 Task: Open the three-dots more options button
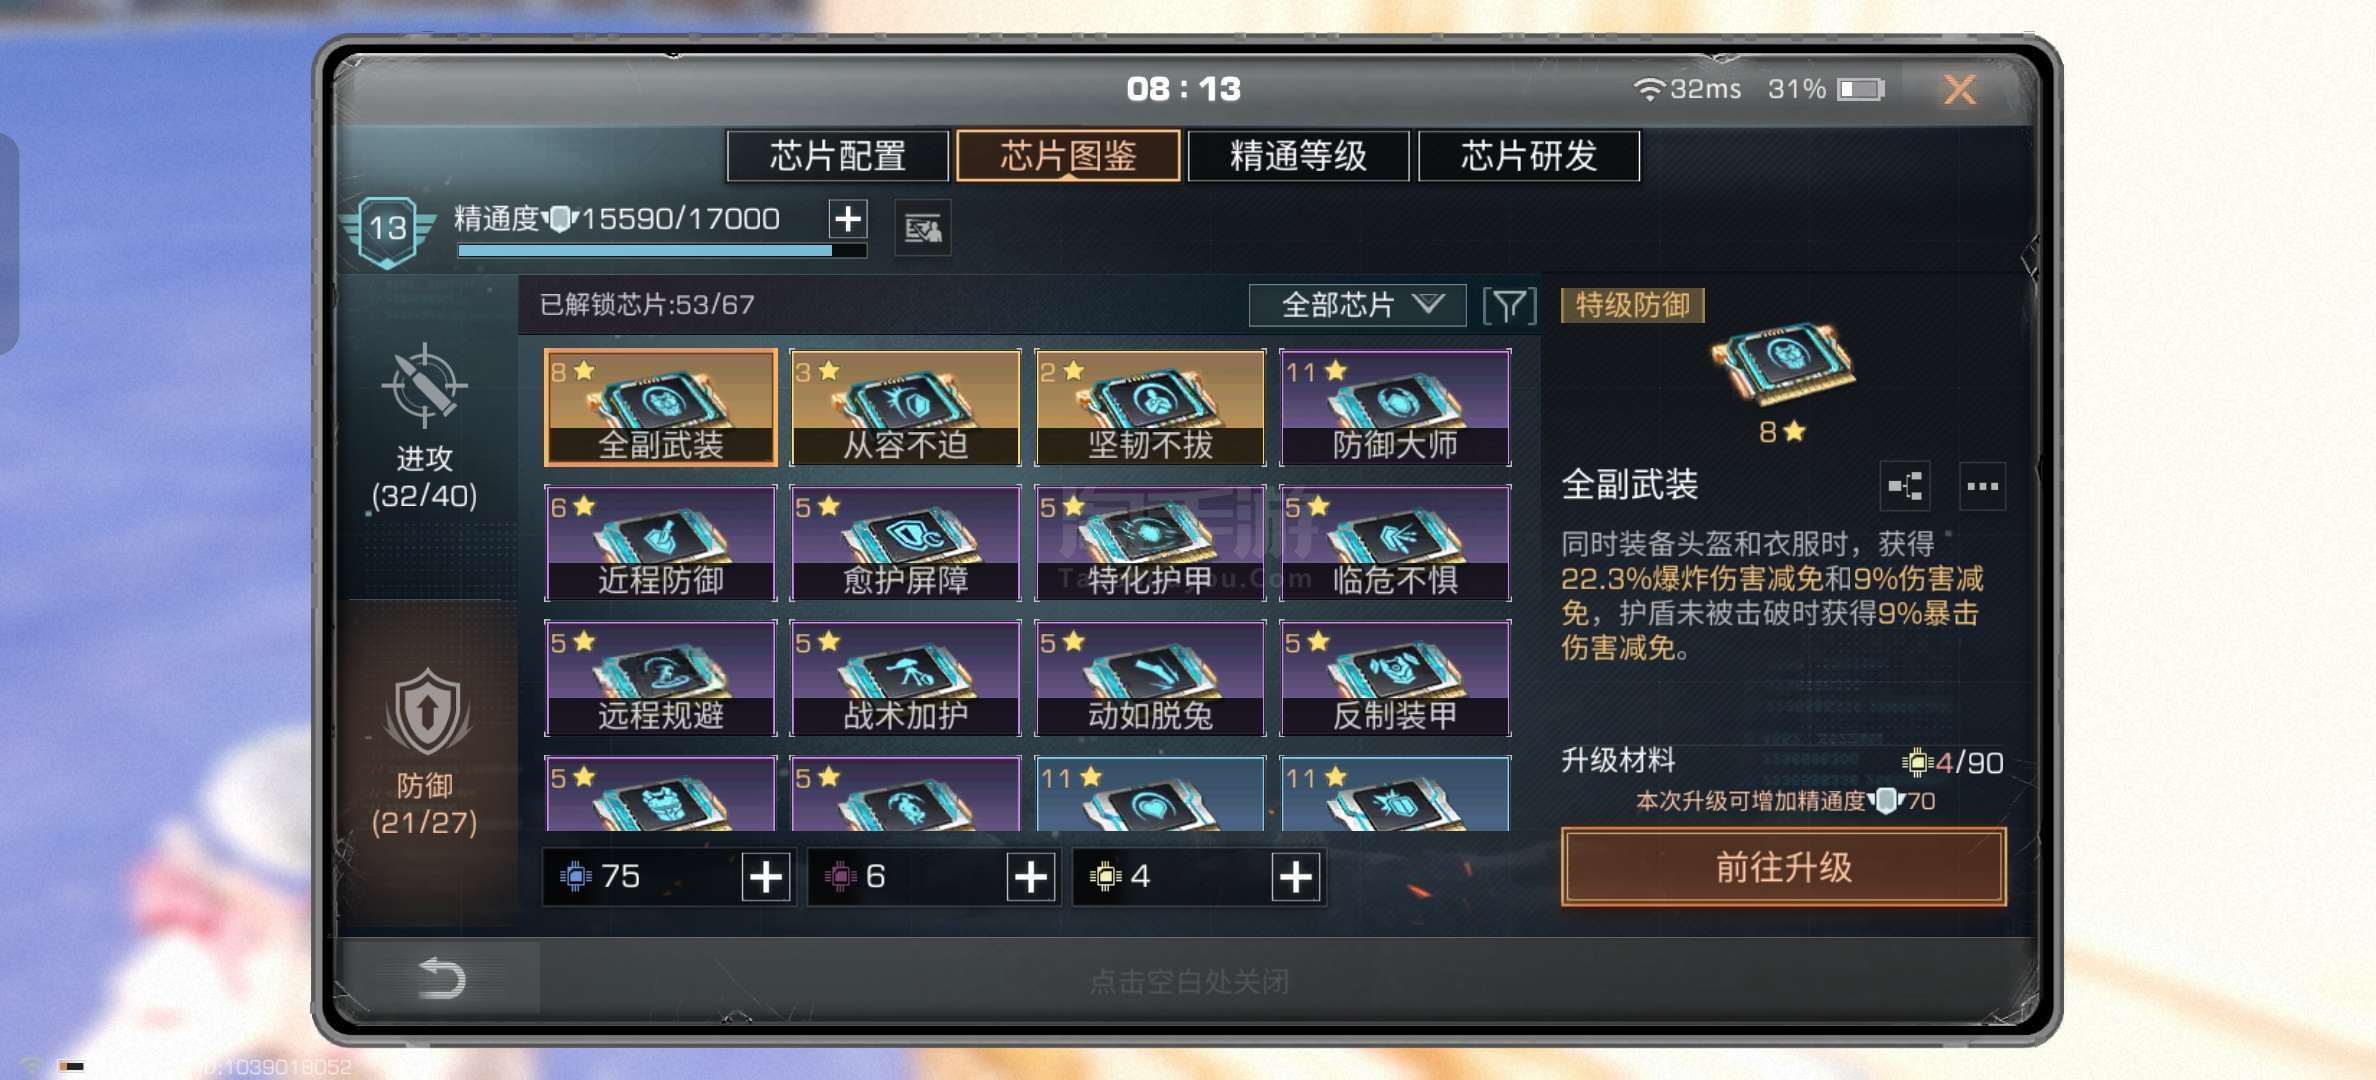1982,486
